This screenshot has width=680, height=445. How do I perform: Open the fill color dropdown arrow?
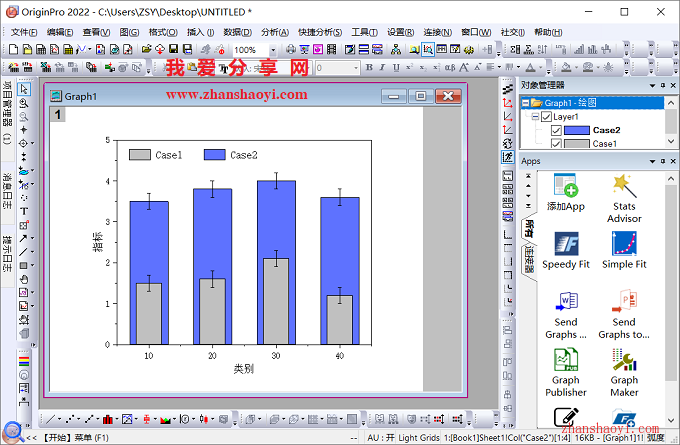click(x=576, y=68)
